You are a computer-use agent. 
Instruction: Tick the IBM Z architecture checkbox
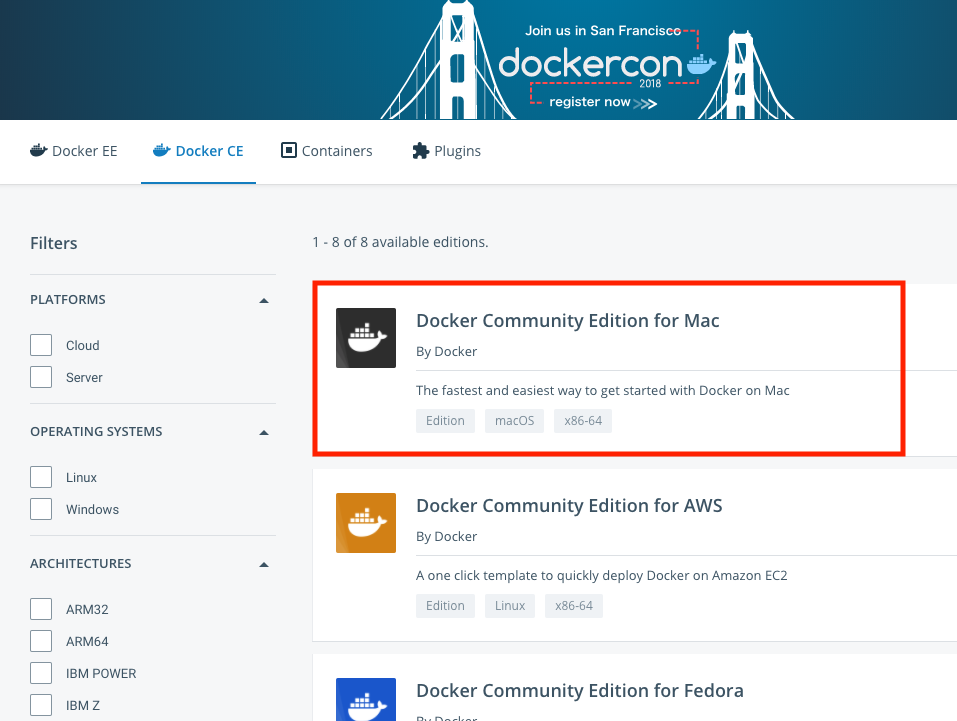41,705
